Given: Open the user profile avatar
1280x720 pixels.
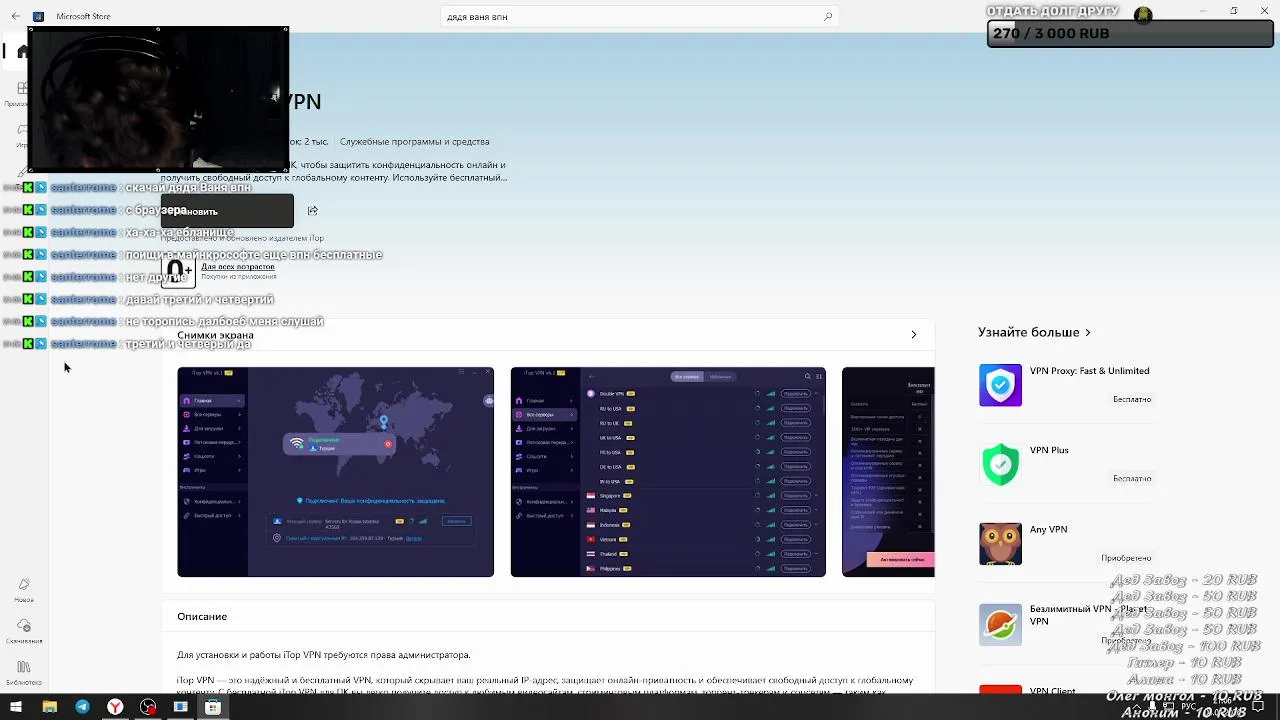Looking at the screenshot, I should click(1143, 14).
